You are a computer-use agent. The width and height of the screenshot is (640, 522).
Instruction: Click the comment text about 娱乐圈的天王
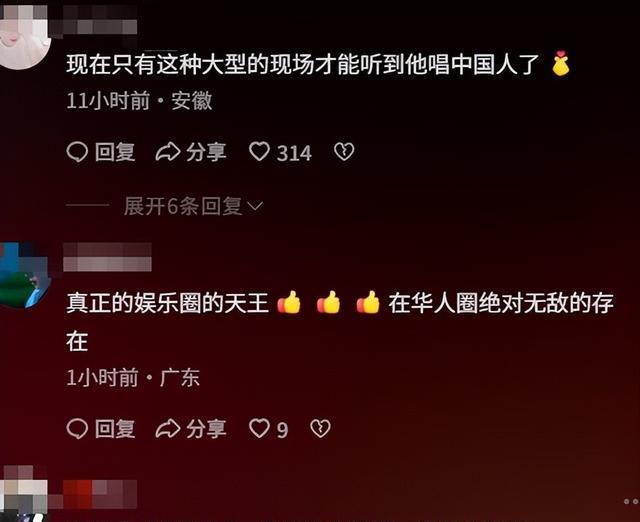coord(340,322)
